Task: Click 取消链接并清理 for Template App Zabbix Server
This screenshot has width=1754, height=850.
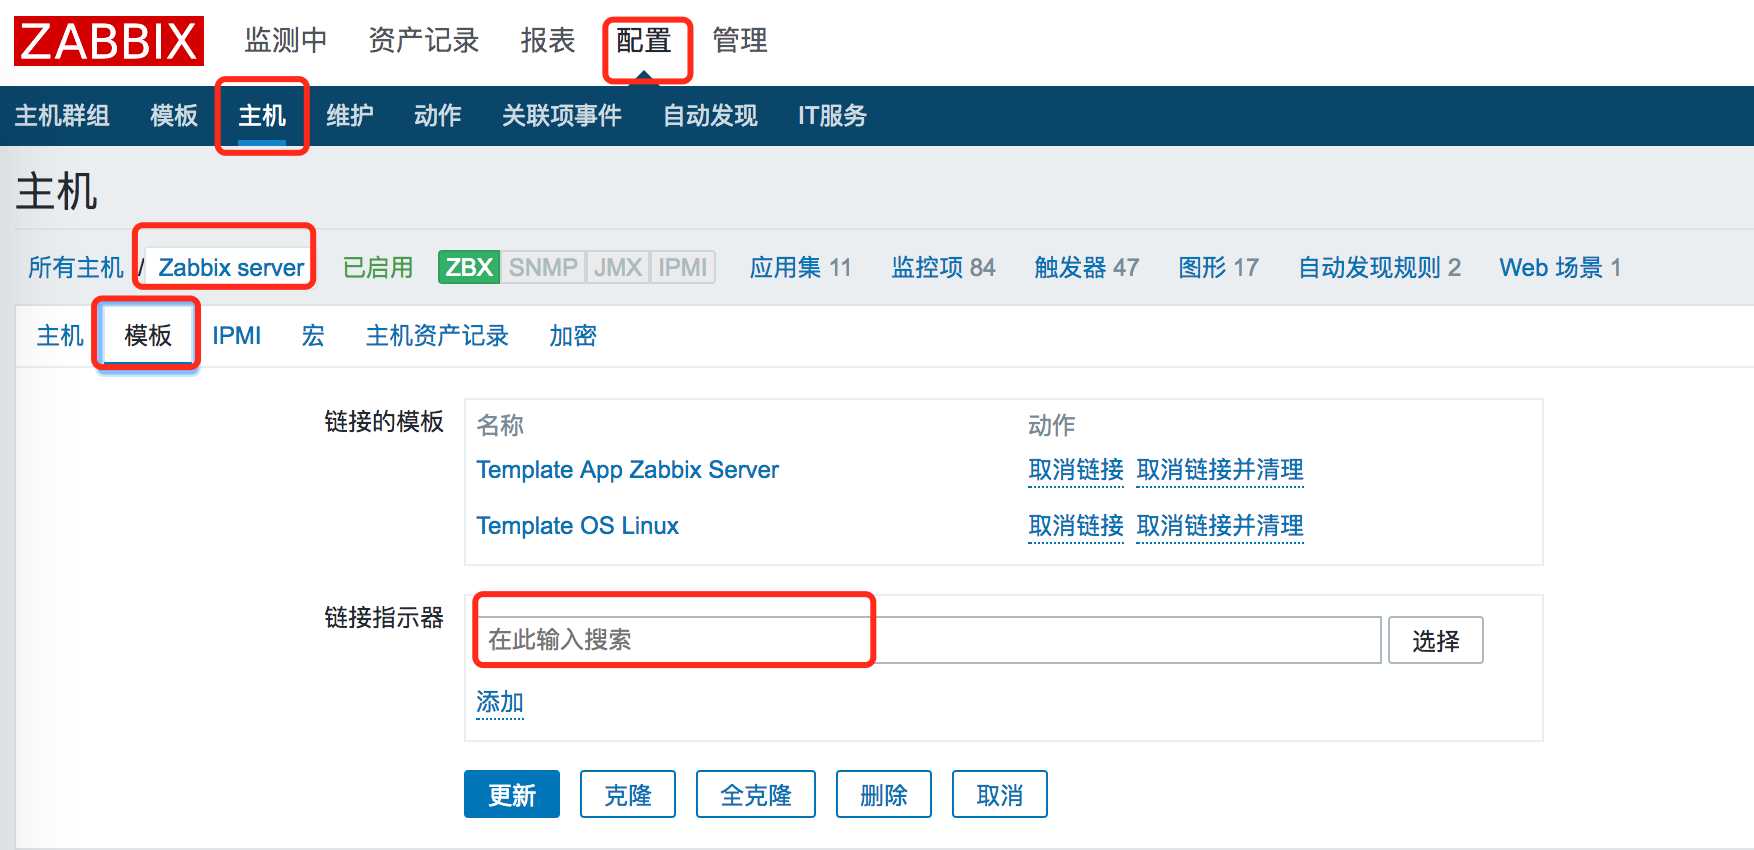Action: tap(1220, 470)
